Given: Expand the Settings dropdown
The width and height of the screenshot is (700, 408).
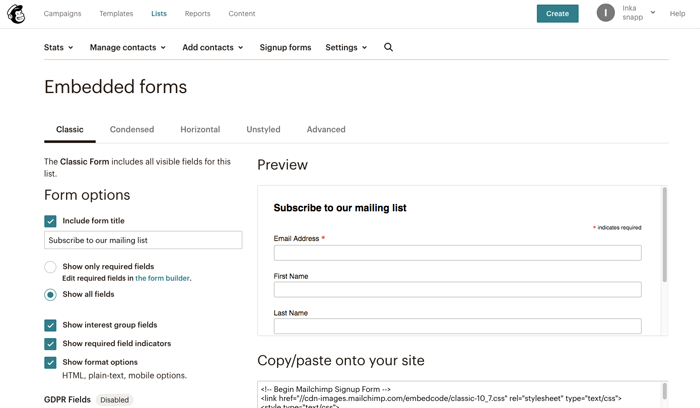Looking at the screenshot, I should coord(346,47).
